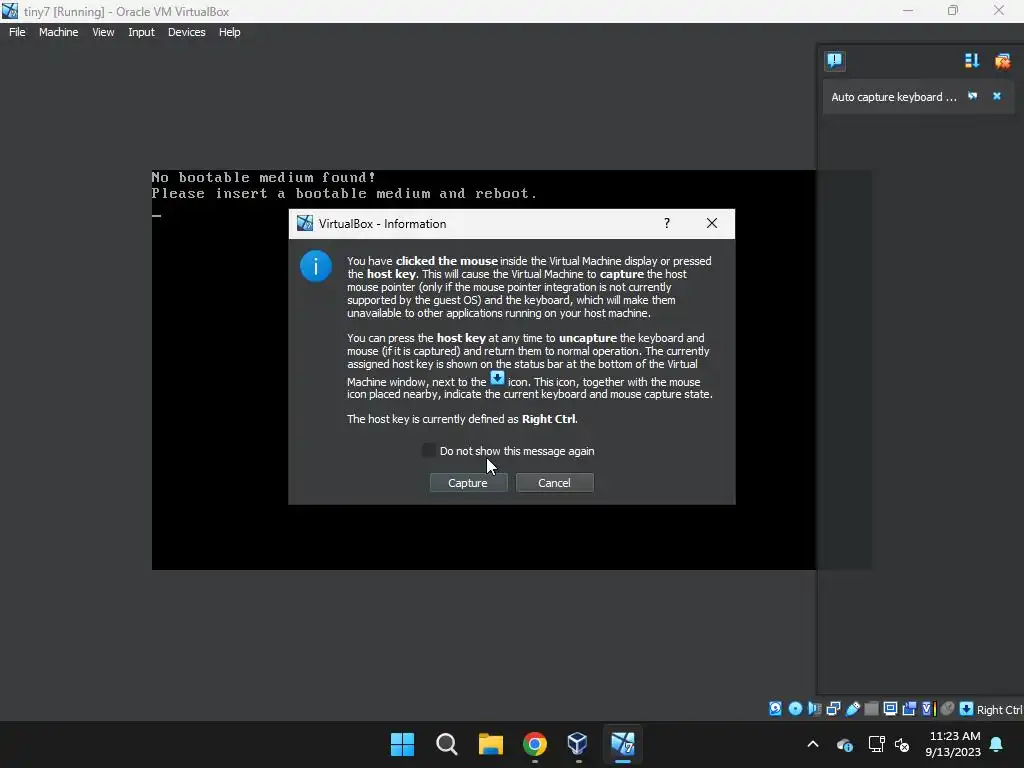
Task: Click the OneDrive cloud tray icon
Action: coord(844,744)
